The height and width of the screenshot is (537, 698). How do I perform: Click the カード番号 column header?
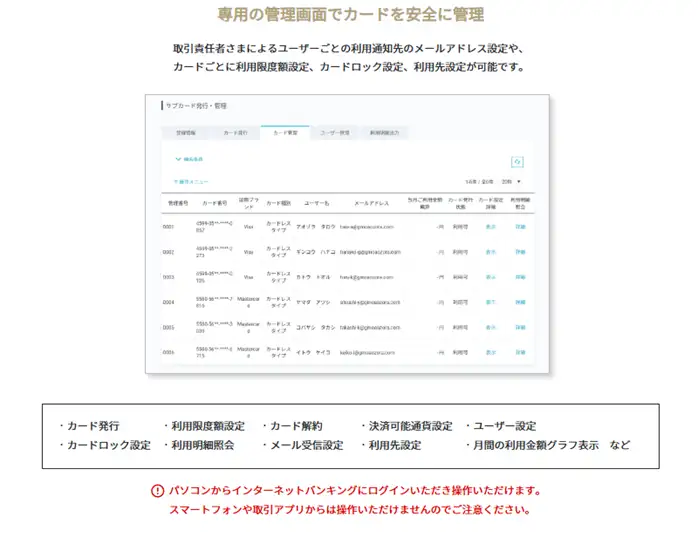(x=215, y=203)
